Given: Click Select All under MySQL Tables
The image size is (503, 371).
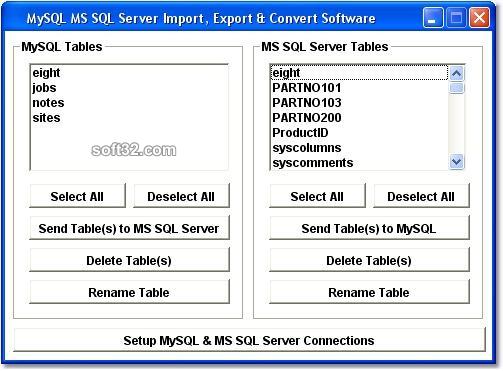Looking at the screenshot, I should pyautogui.click(x=77, y=196).
